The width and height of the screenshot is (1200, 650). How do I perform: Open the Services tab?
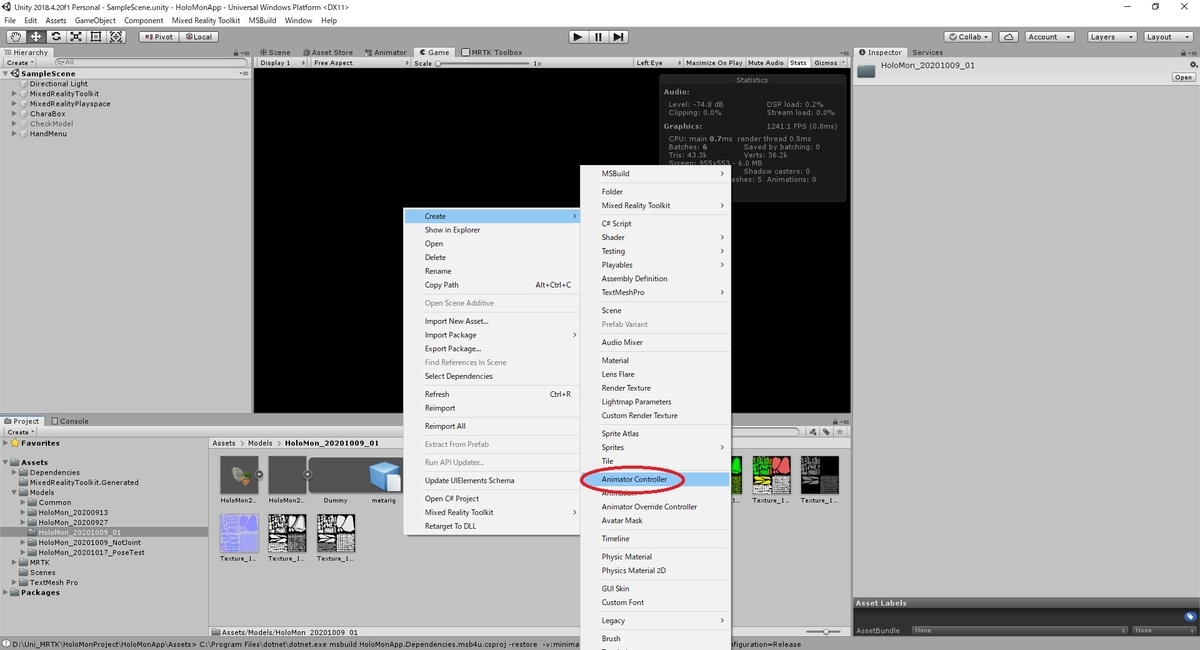pyautogui.click(x=927, y=52)
